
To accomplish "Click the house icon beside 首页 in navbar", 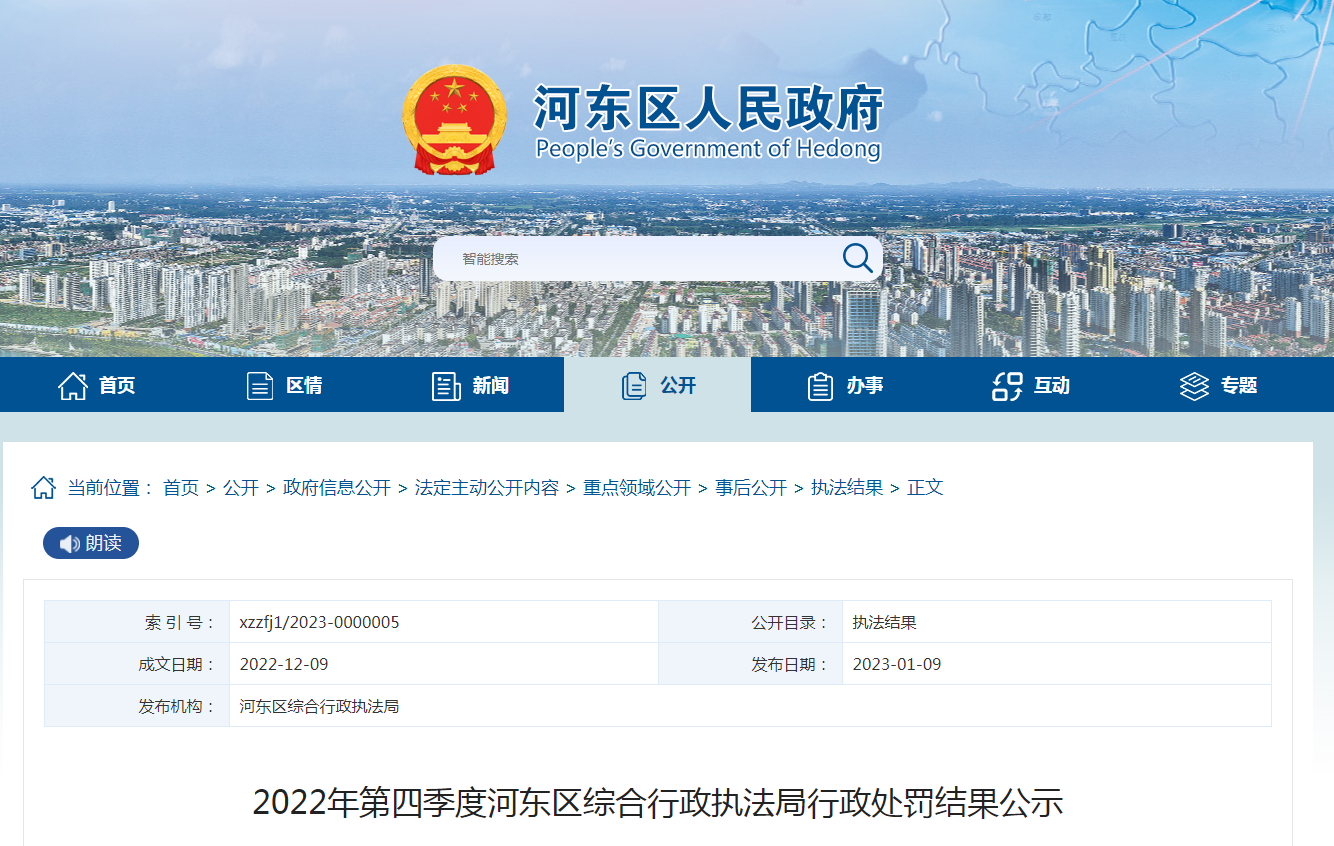I will click(73, 386).
